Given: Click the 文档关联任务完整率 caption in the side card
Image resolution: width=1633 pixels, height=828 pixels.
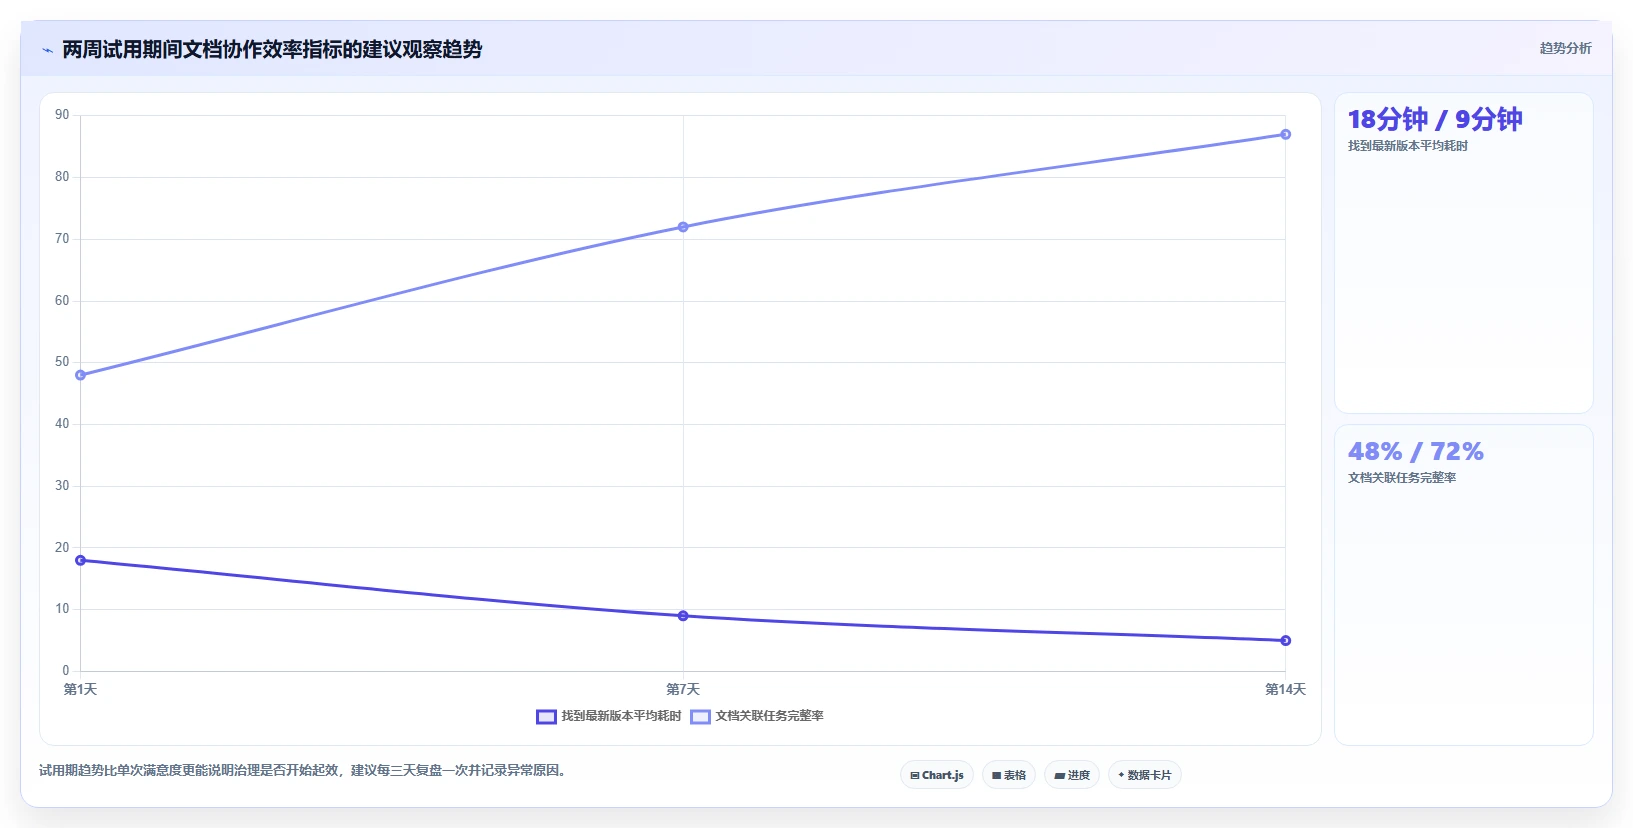Looking at the screenshot, I should click(1402, 478).
